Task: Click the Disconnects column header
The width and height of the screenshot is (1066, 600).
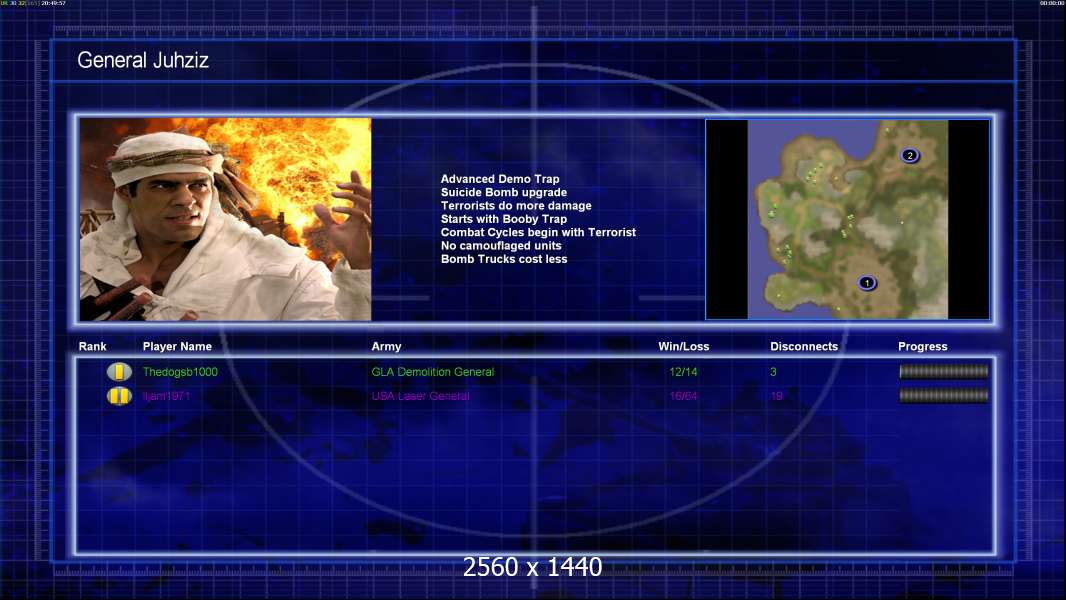Action: click(x=804, y=347)
